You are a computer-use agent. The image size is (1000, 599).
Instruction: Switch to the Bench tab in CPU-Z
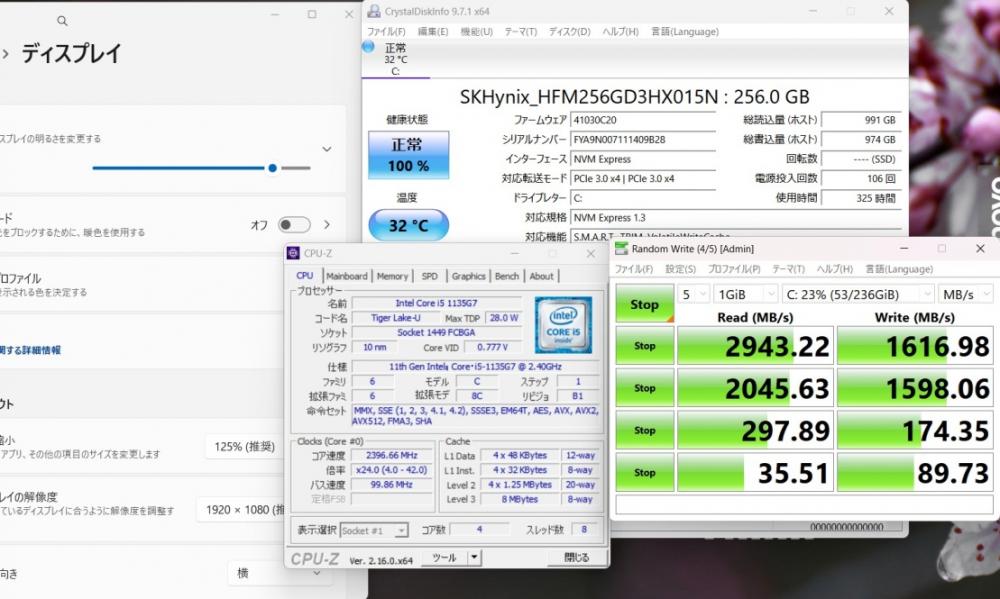click(x=507, y=276)
